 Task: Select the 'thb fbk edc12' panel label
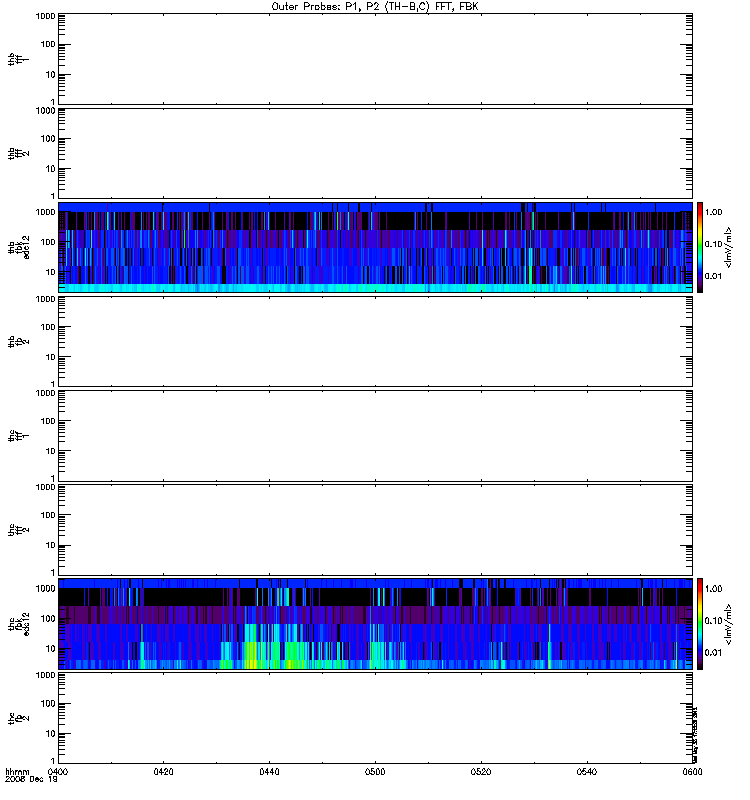coord(18,247)
